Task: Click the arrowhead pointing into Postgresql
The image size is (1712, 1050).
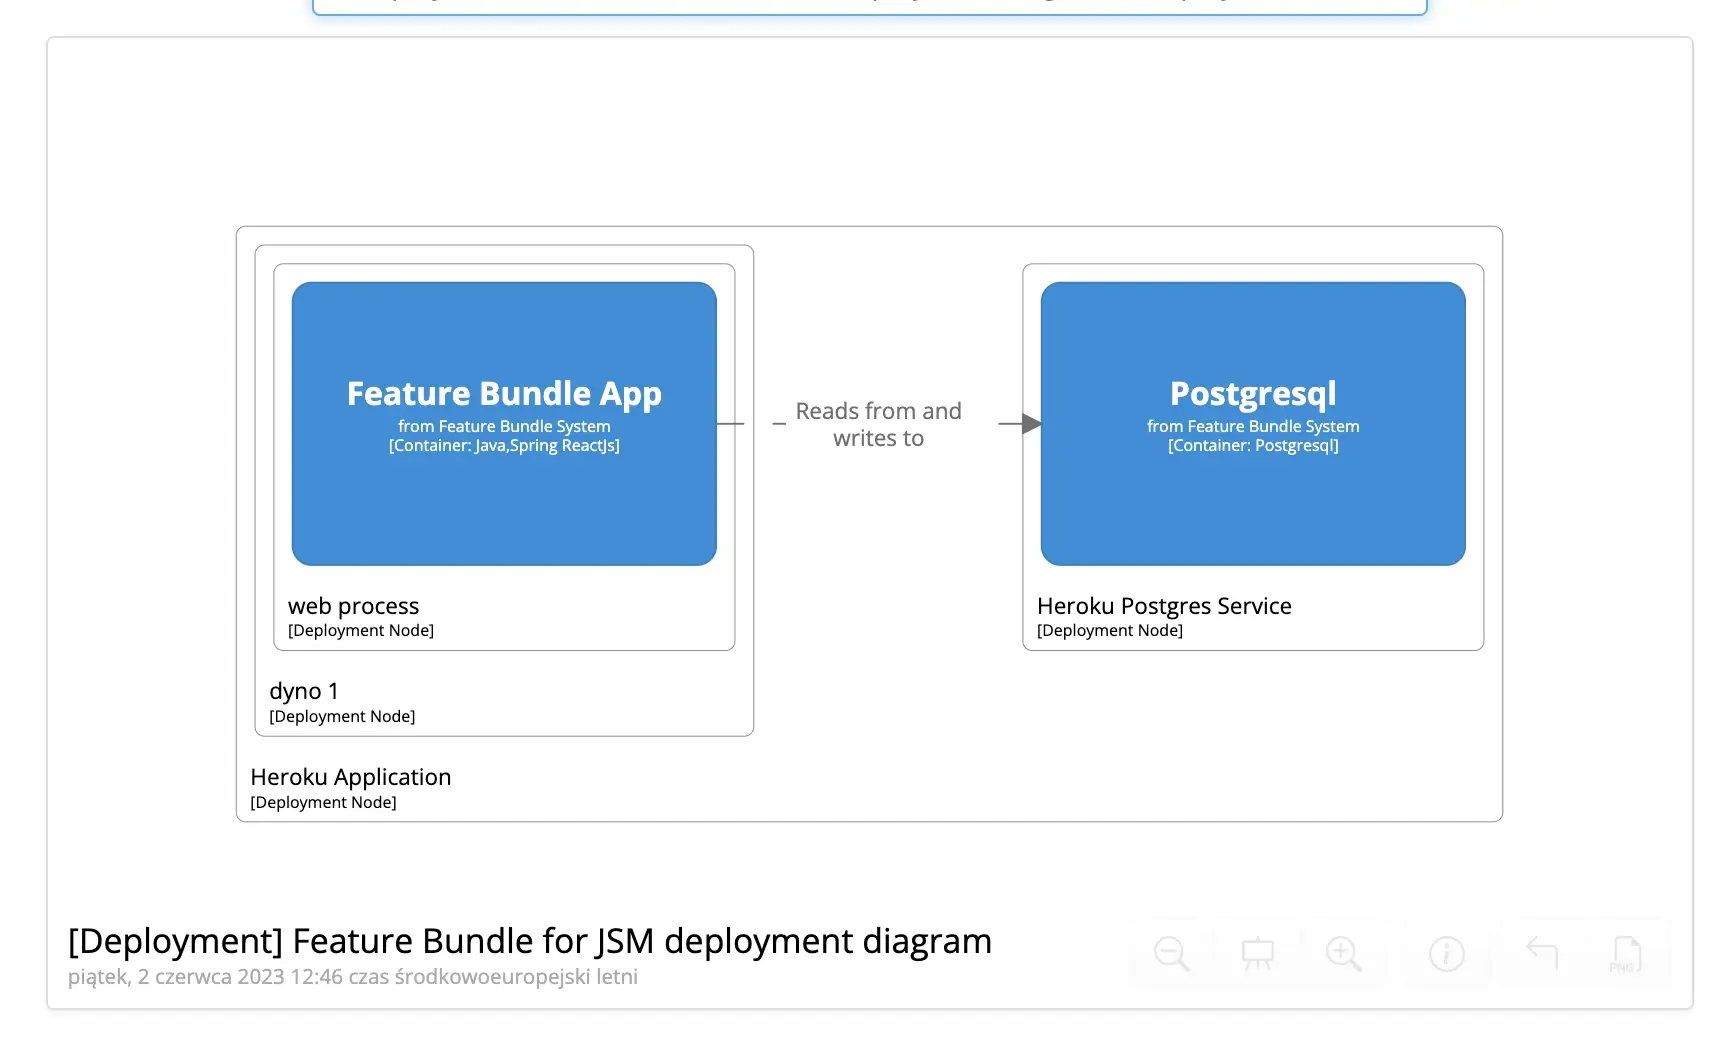Action: (x=1031, y=424)
